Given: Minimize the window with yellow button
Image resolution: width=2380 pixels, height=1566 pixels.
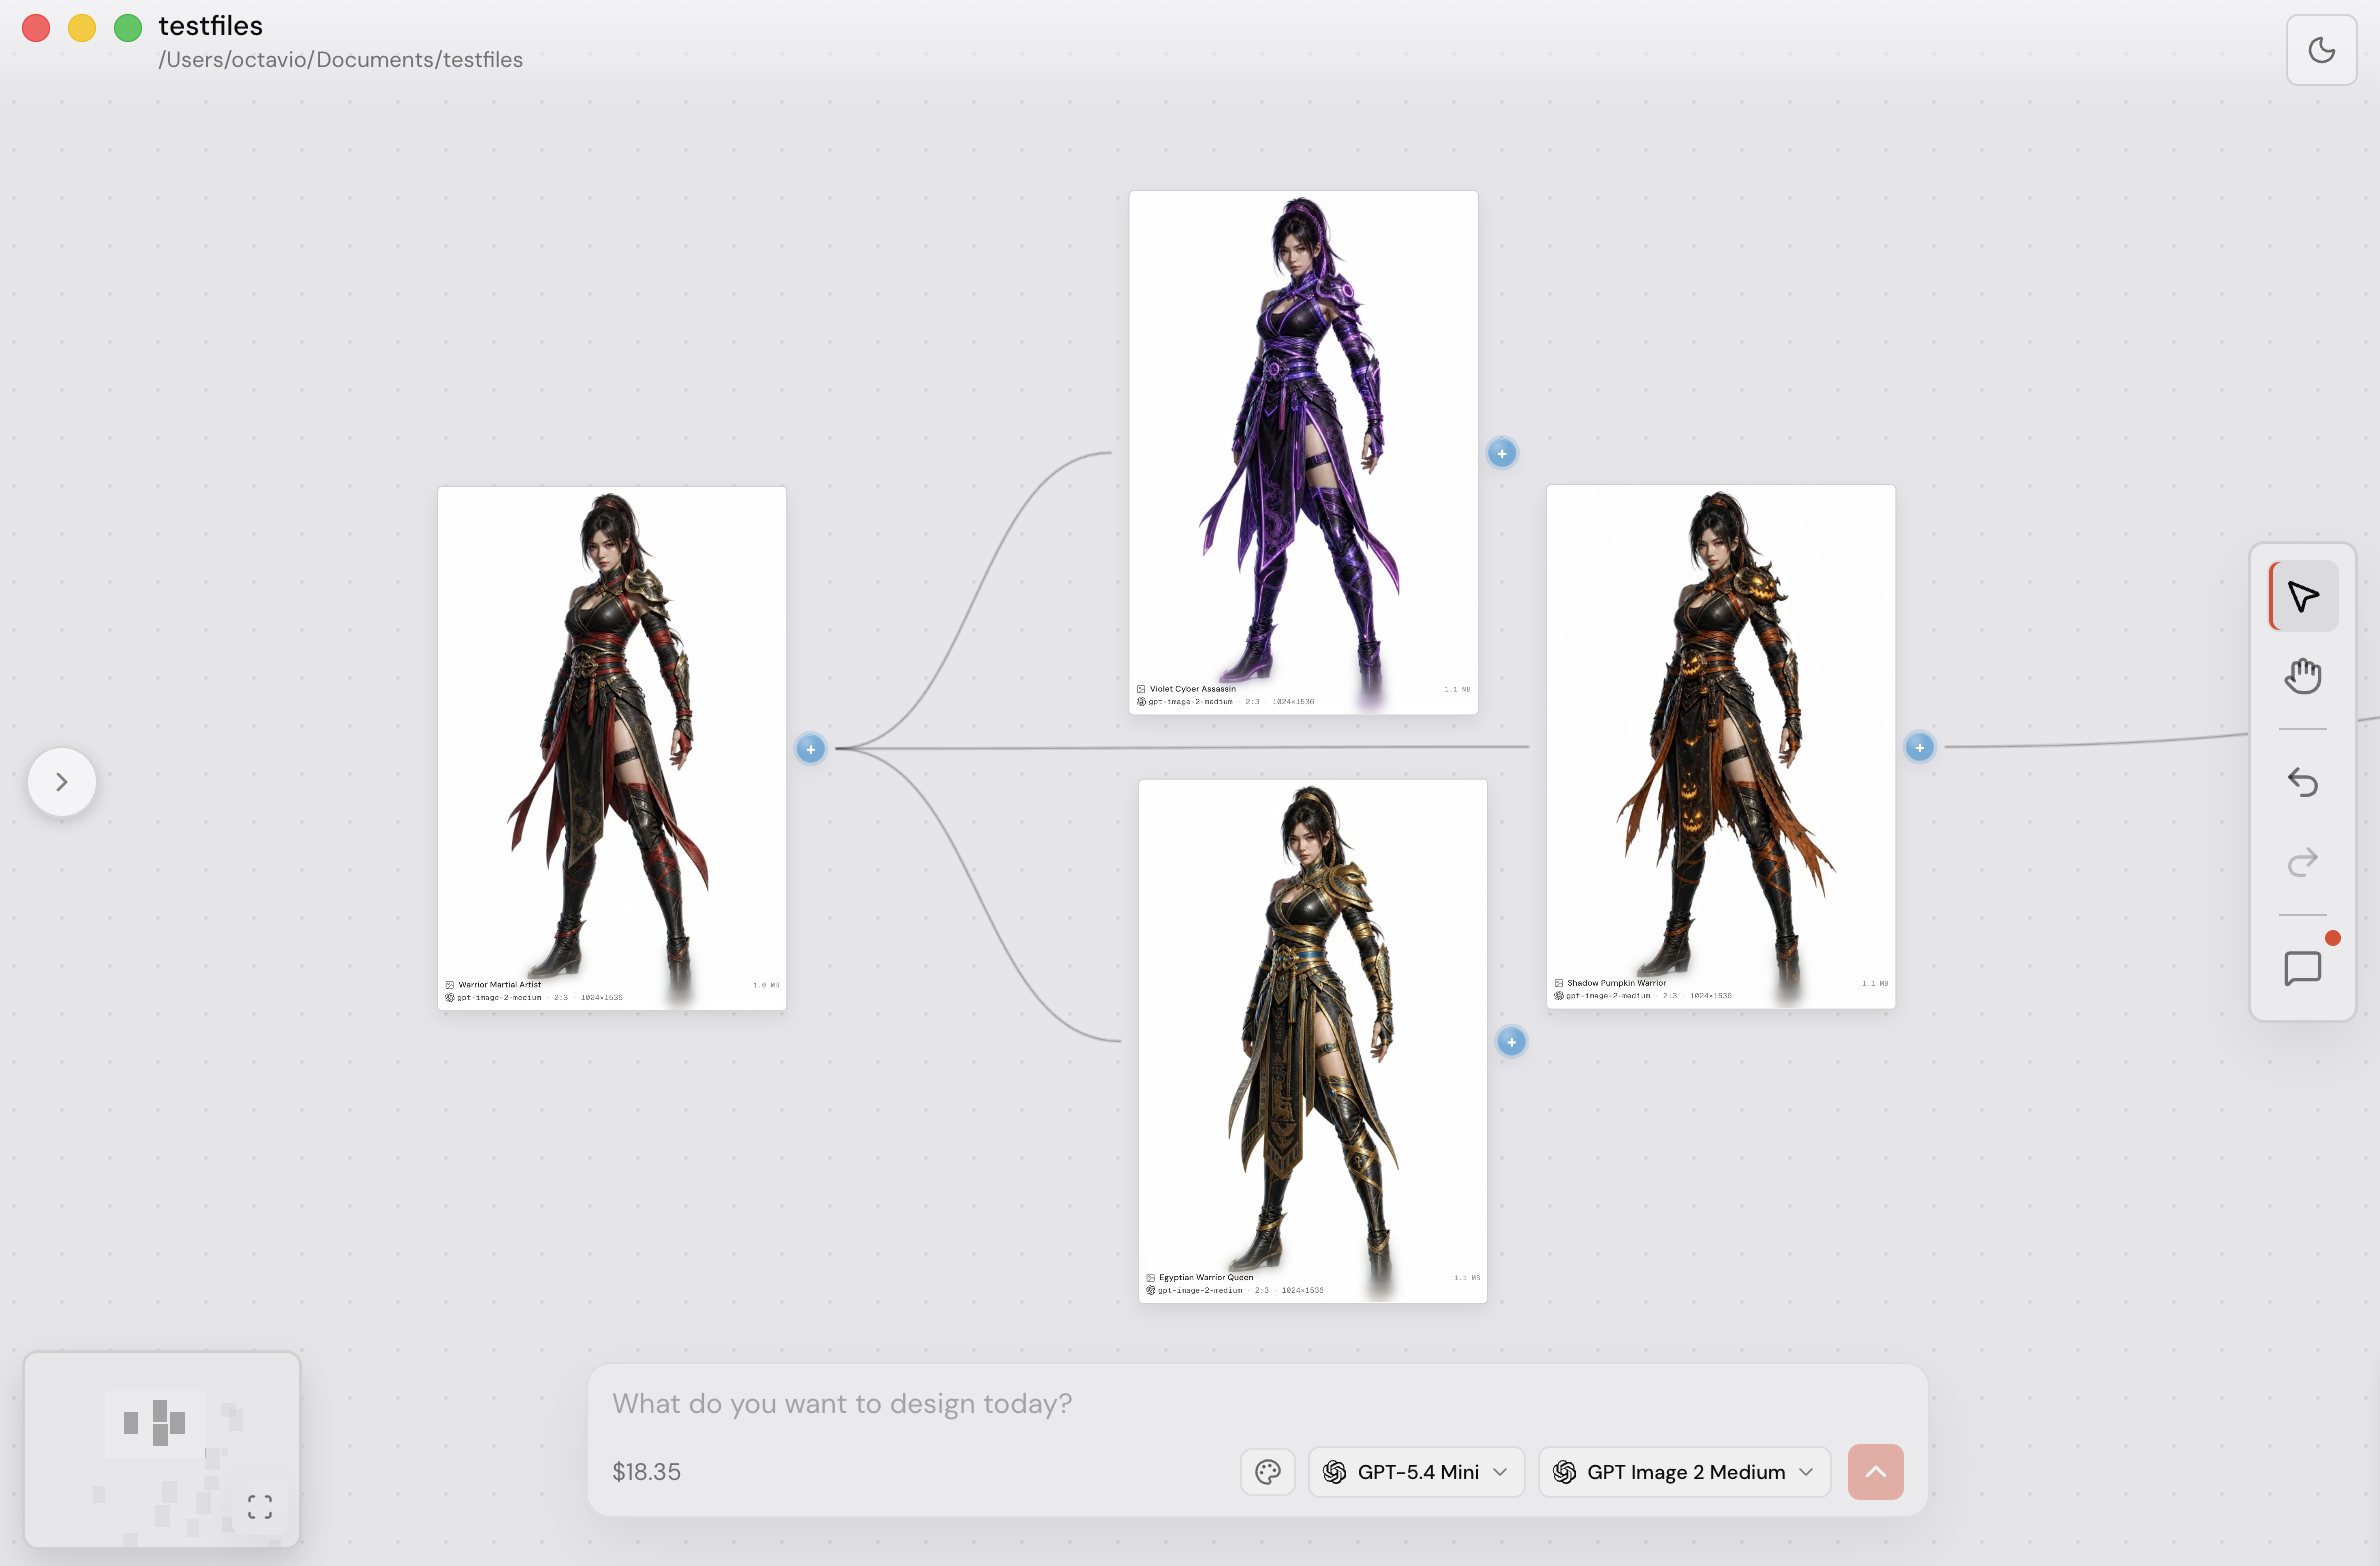Looking at the screenshot, I should 82,28.
